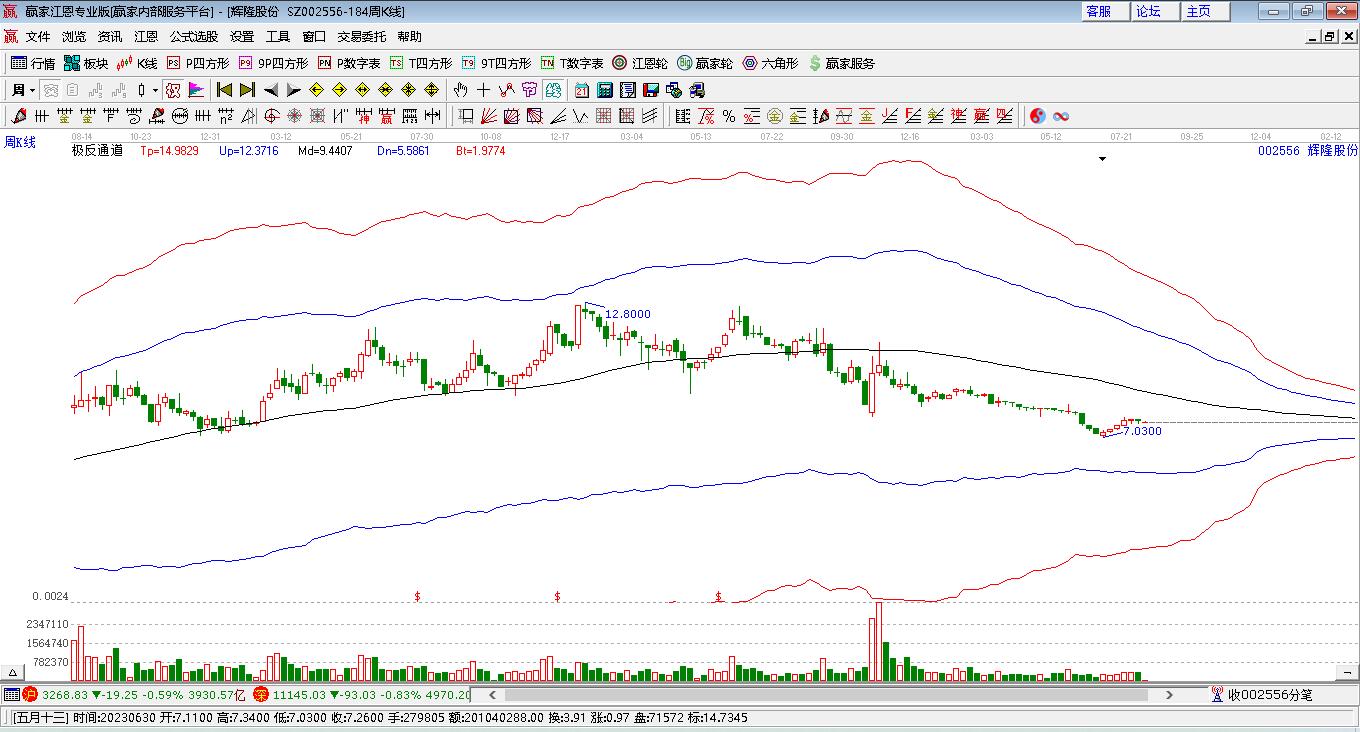Screen dimensions: 1360x732
Task: Open the calculator icon in toolbar
Action: 605,90
